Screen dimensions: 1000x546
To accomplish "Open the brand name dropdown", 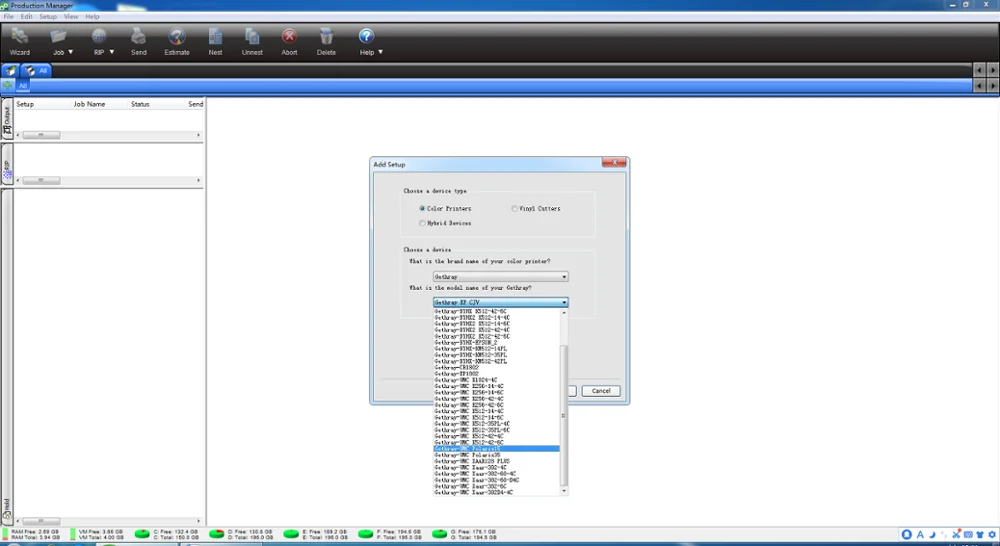I will click(500, 277).
